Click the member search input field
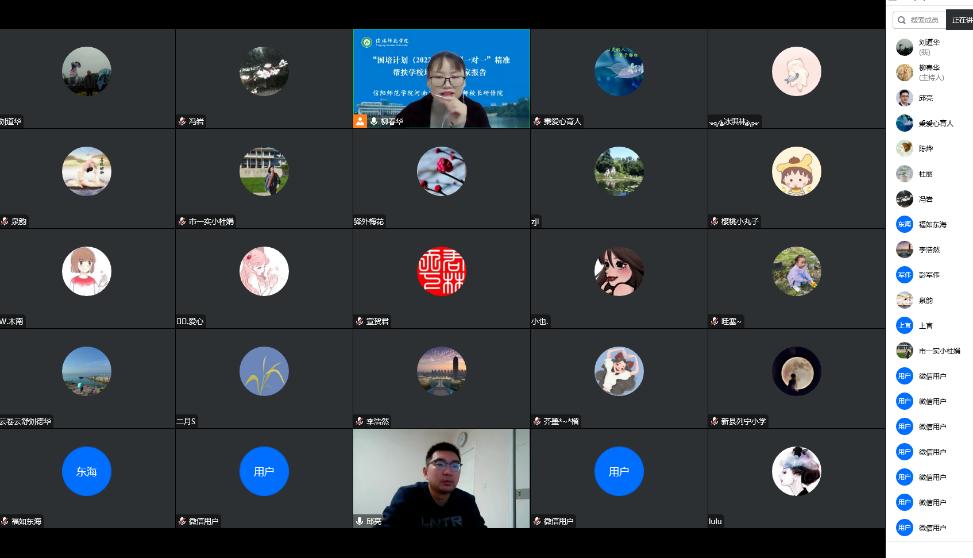This screenshot has width=973, height=558. pyautogui.click(x=924, y=20)
